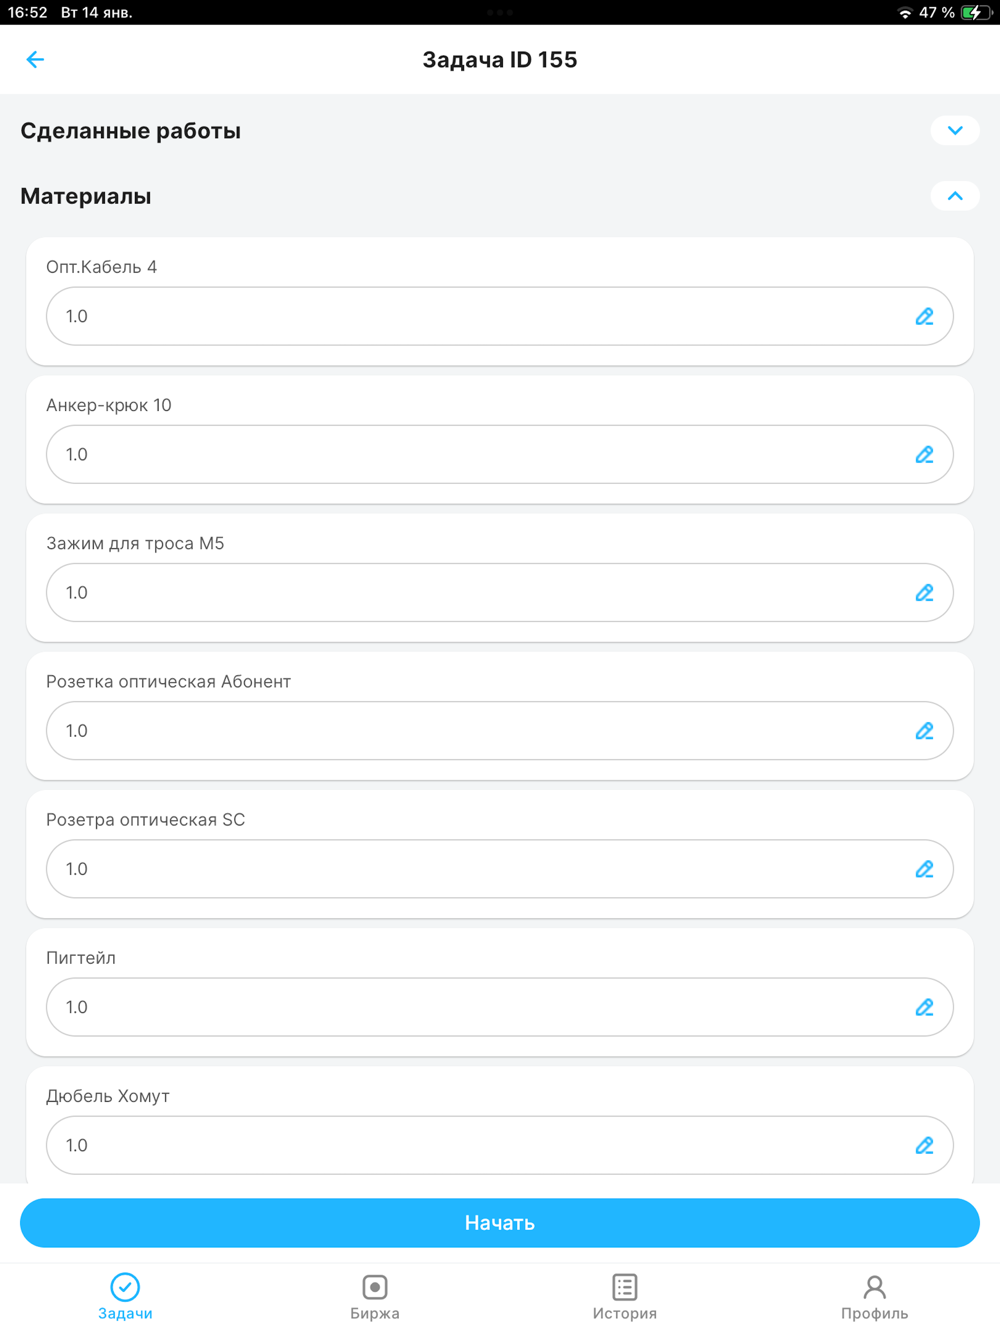
Task: Tap the back arrow icon
Action: [35, 60]
